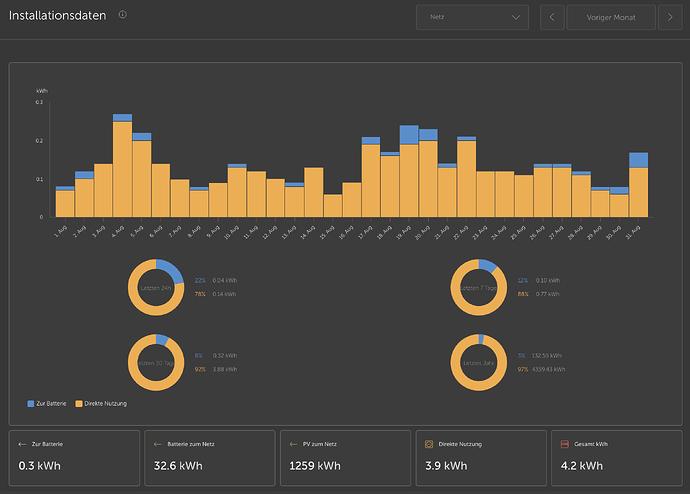Click the 1259 kWh value
Image resolution: width=690 pixels, height=494 pixels.
click(315, 466)
